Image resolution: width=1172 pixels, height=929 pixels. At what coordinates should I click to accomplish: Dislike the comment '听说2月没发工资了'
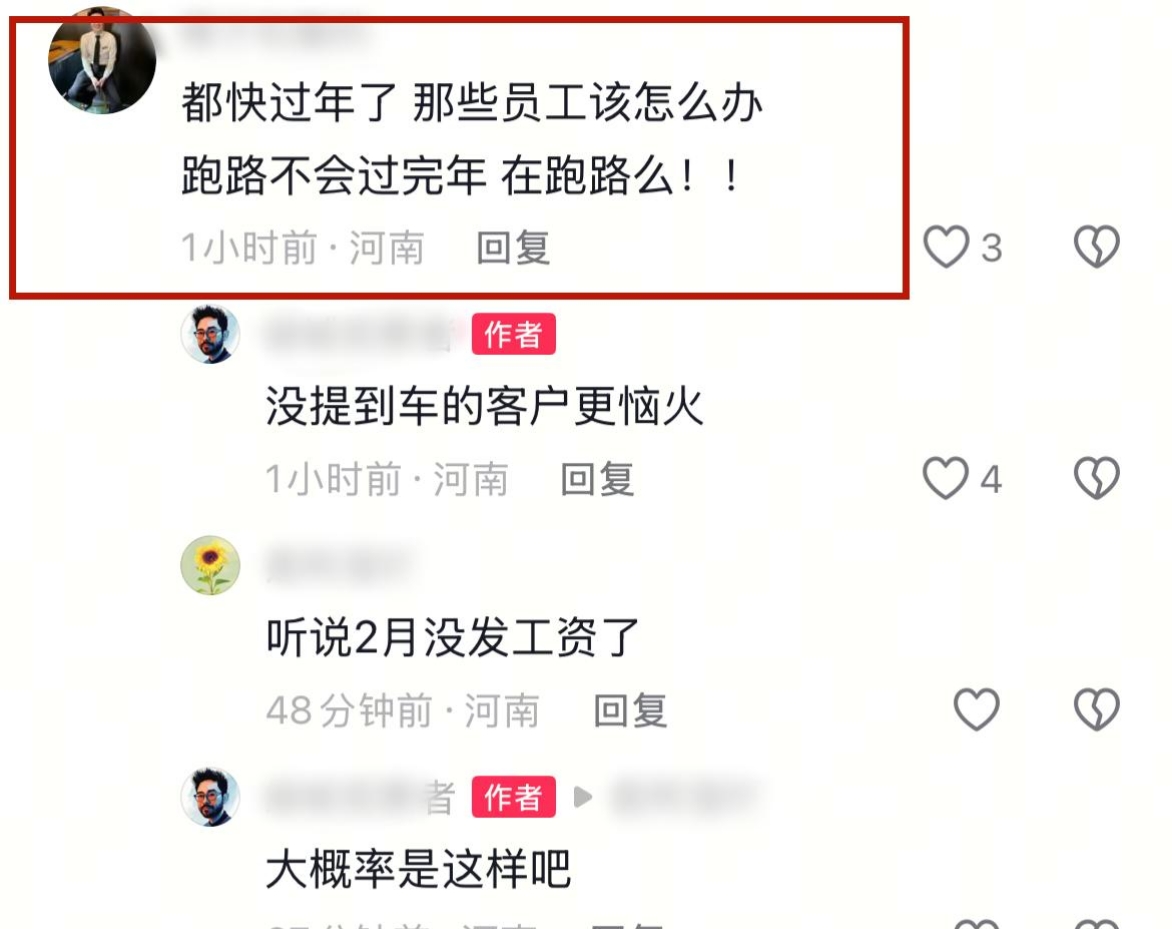coord(1097,709)
